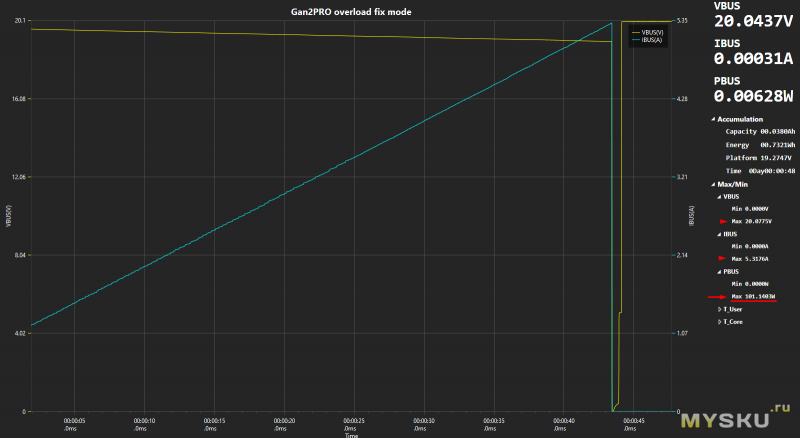Select the VBUS(V) legend entry
This screenshot has height=438, width=800.
click(x=647, y=32)
